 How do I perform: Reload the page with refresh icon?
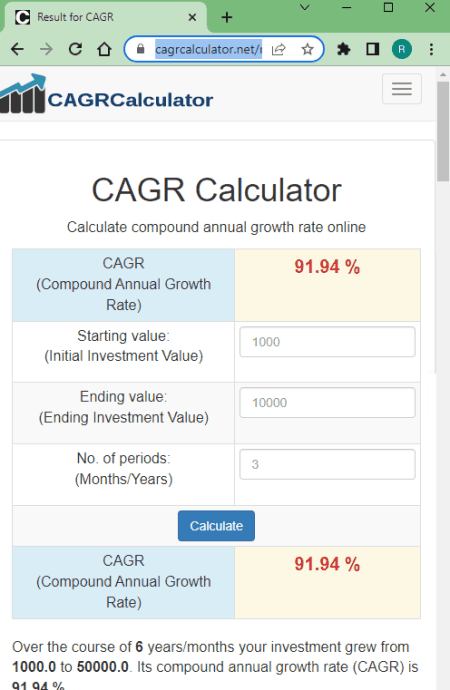pyautogui.click(x=75, y=49)
